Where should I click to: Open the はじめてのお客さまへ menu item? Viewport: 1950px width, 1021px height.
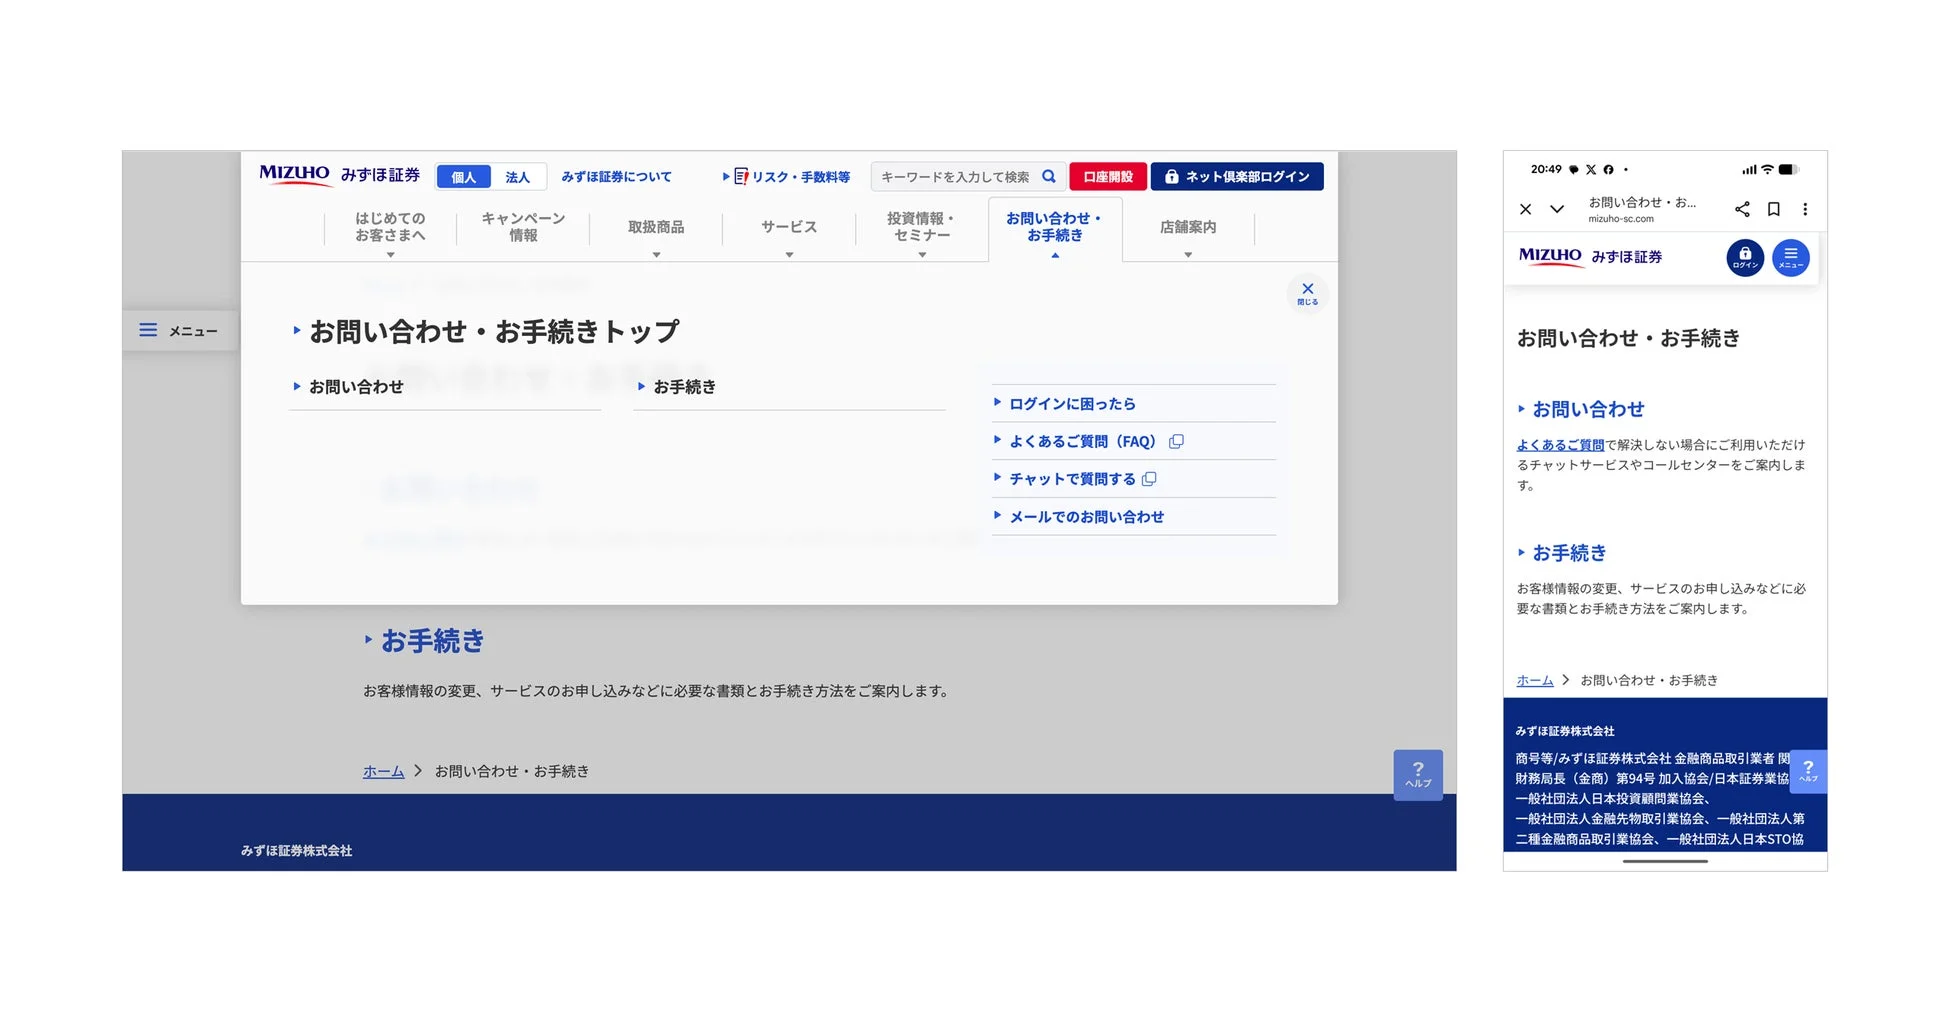coord(390,228)
